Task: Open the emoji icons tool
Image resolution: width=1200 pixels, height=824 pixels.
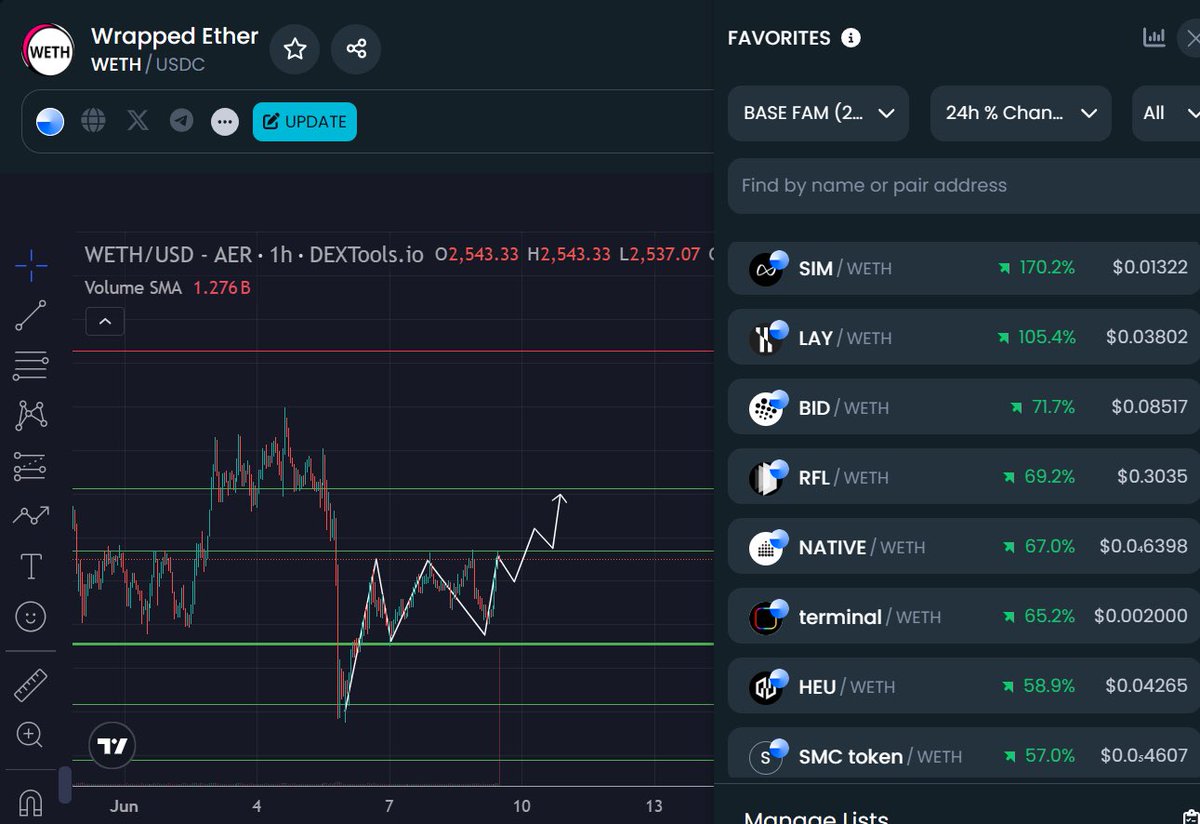Action: click(x=31, y=617)
